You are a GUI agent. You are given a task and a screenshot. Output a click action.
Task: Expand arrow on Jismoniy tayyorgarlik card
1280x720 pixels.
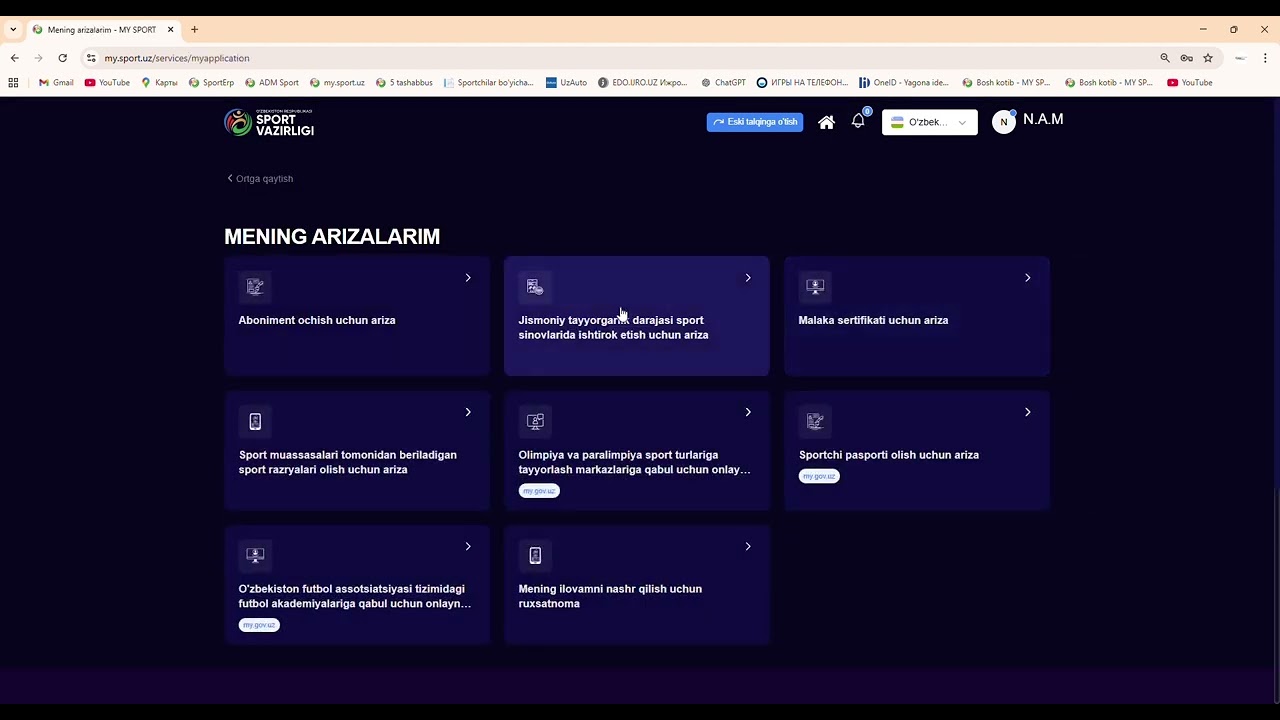point(748,278)
